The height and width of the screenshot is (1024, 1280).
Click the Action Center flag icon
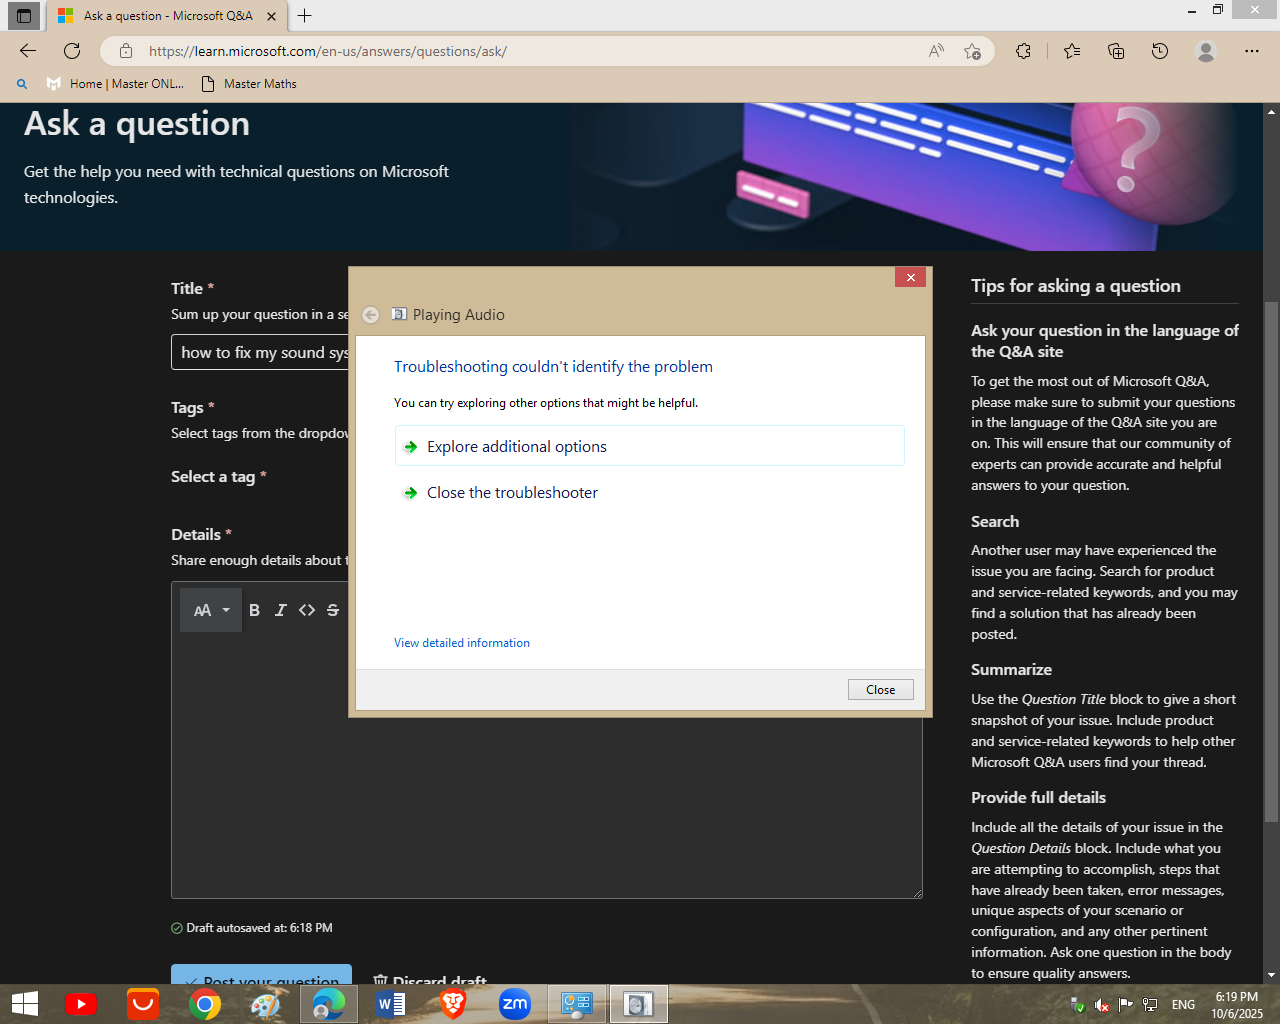(1126, 1005)
